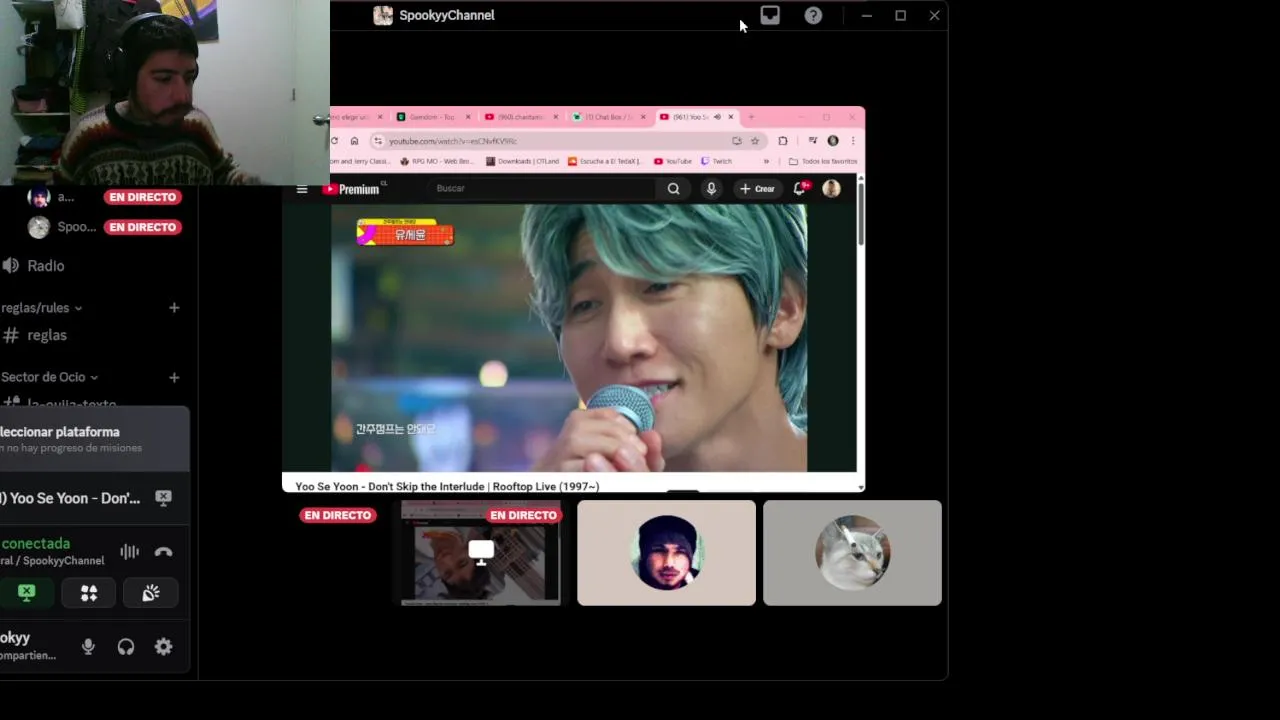Select the (961) Yoo Se browser tab
The height and width of the screenshot is (720, 1280).
[x=697, y=117]
